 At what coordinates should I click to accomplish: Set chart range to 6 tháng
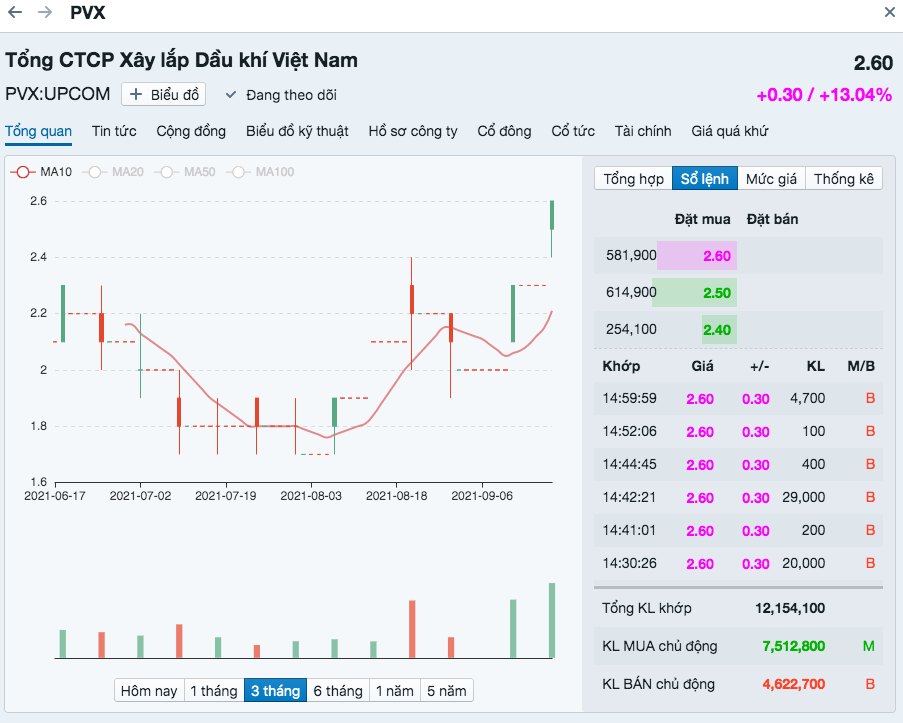338,691
